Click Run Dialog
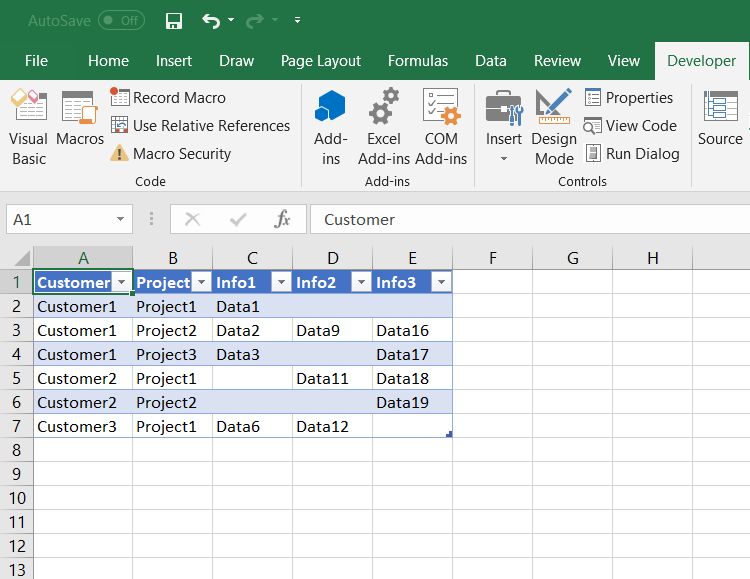This screenshot has height=579, width=750. [x=632, y=154]
